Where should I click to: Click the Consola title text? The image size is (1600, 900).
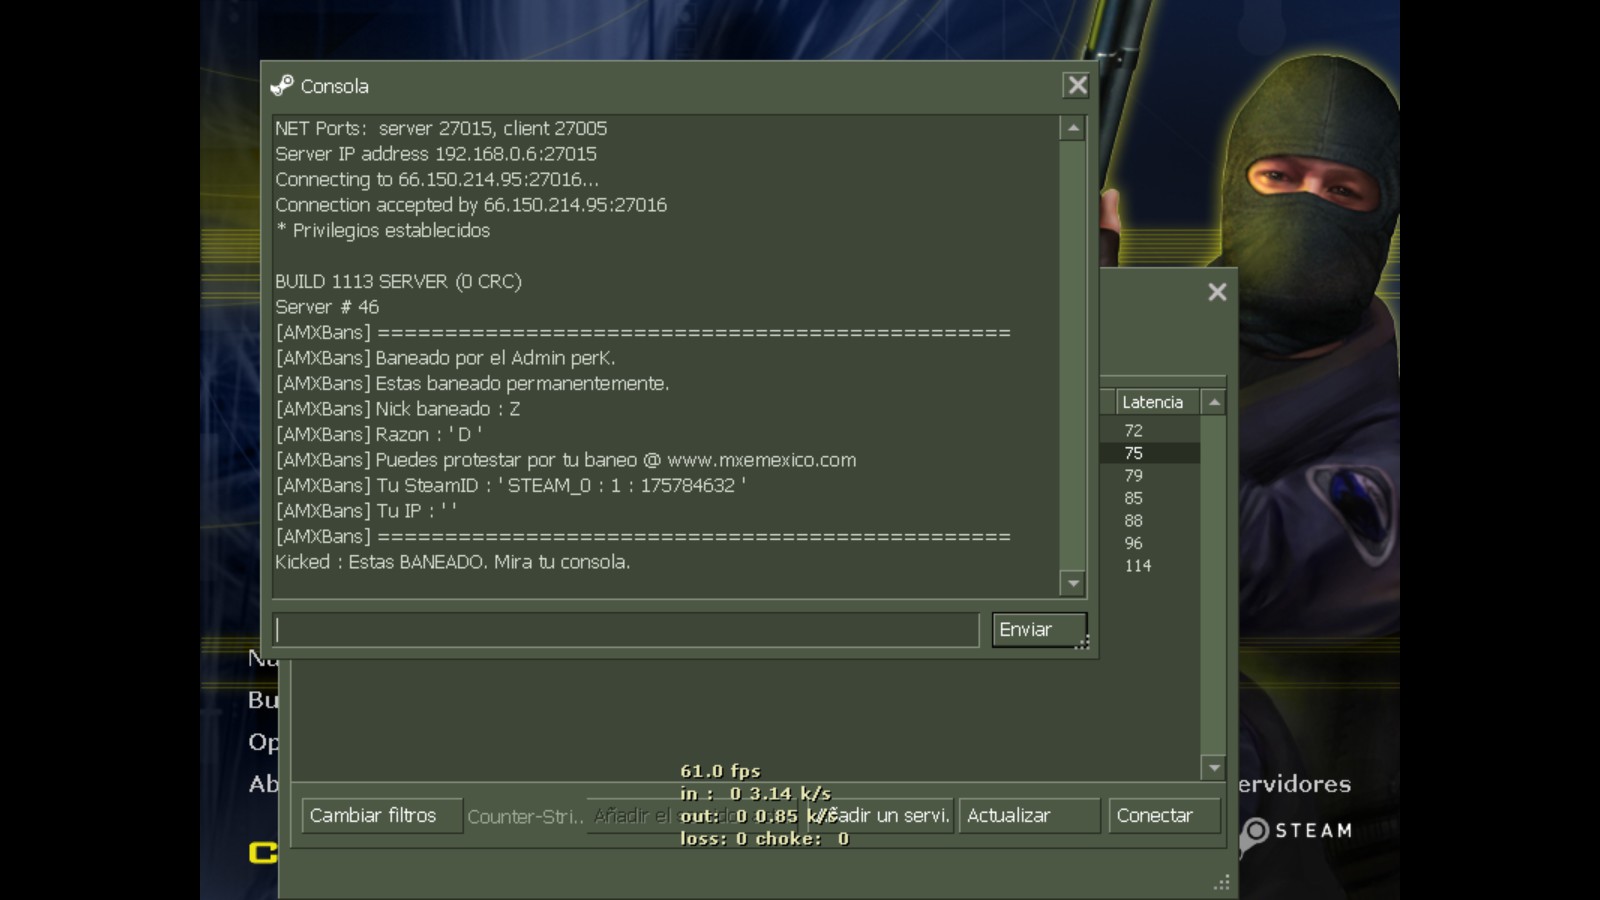[x=334, y=86]
